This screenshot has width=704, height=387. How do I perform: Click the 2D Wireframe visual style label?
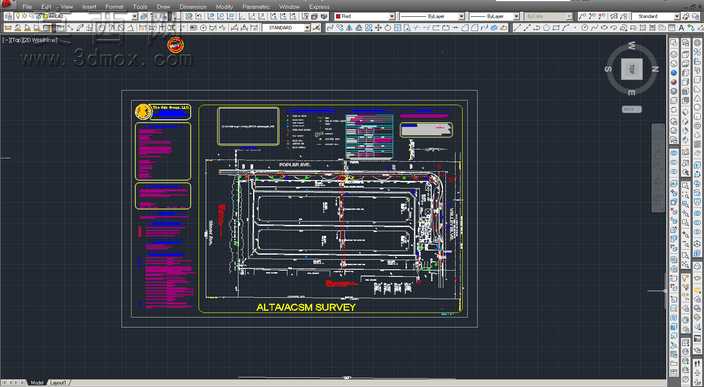pyautogui.click(x=40, y=40)
